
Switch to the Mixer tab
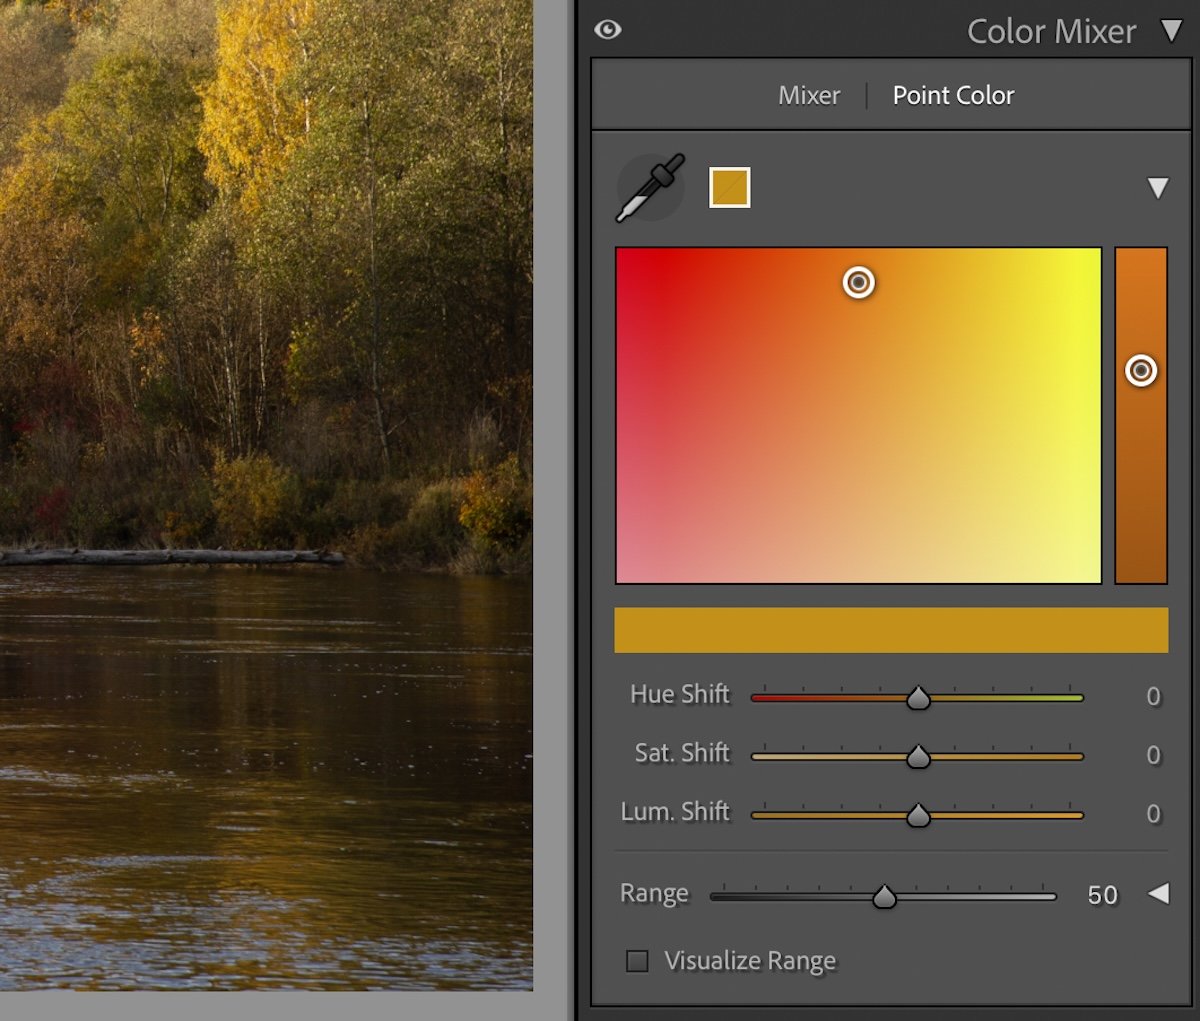coord(808,95)
